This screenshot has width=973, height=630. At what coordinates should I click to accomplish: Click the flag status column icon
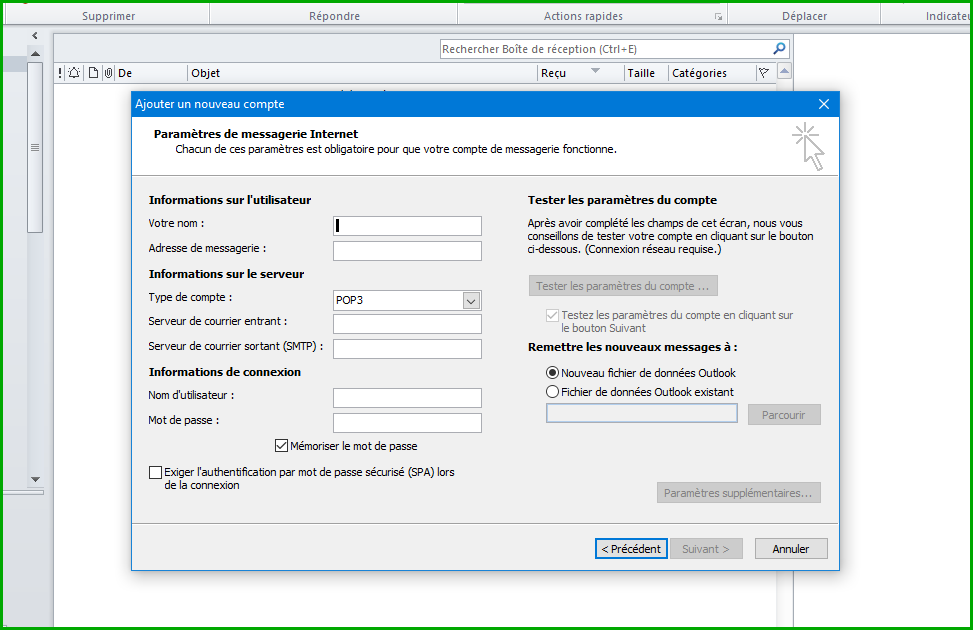pos(764,73)
